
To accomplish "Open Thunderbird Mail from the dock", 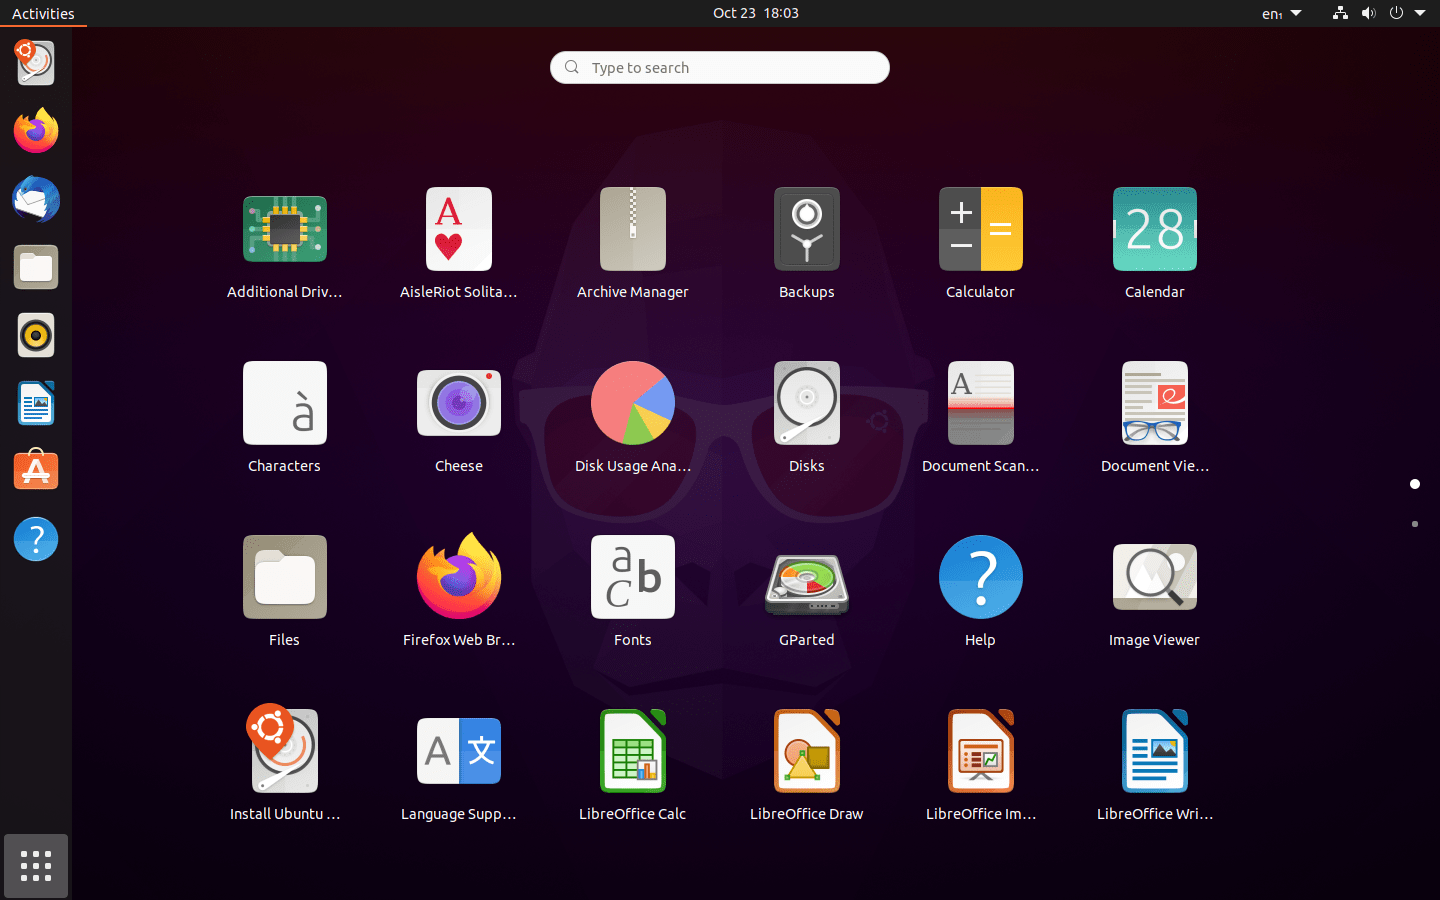I will point(36,199).
